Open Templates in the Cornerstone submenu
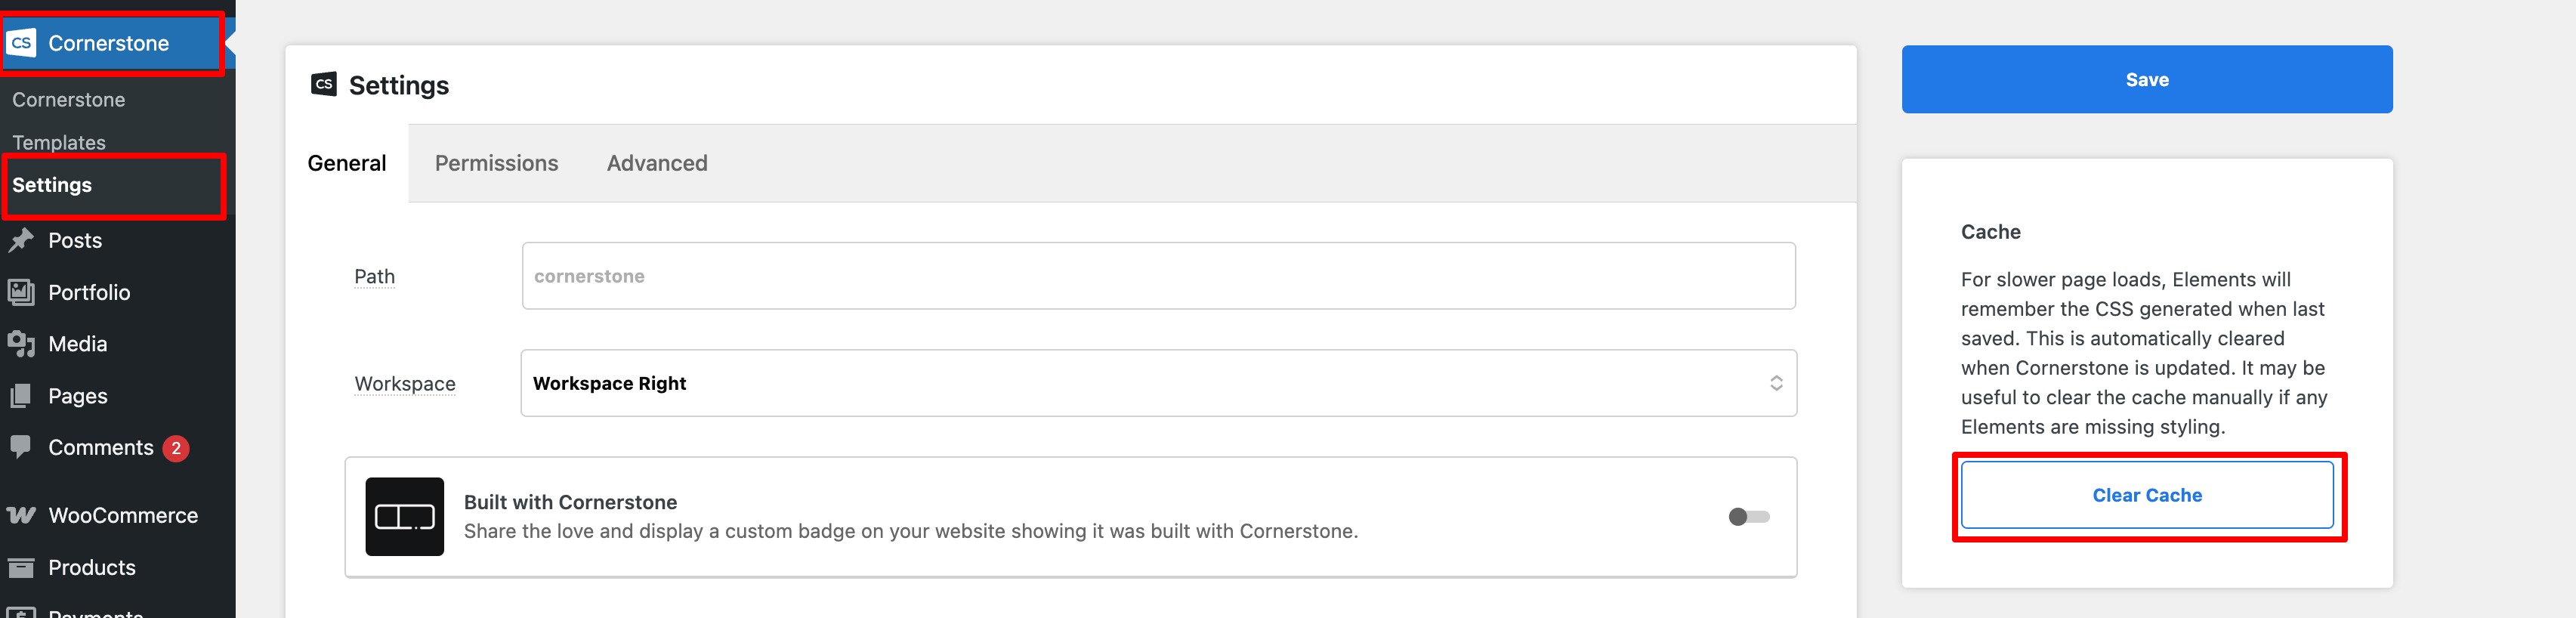2576x618 pixels. pyautogui.click(x=59, y=142)
